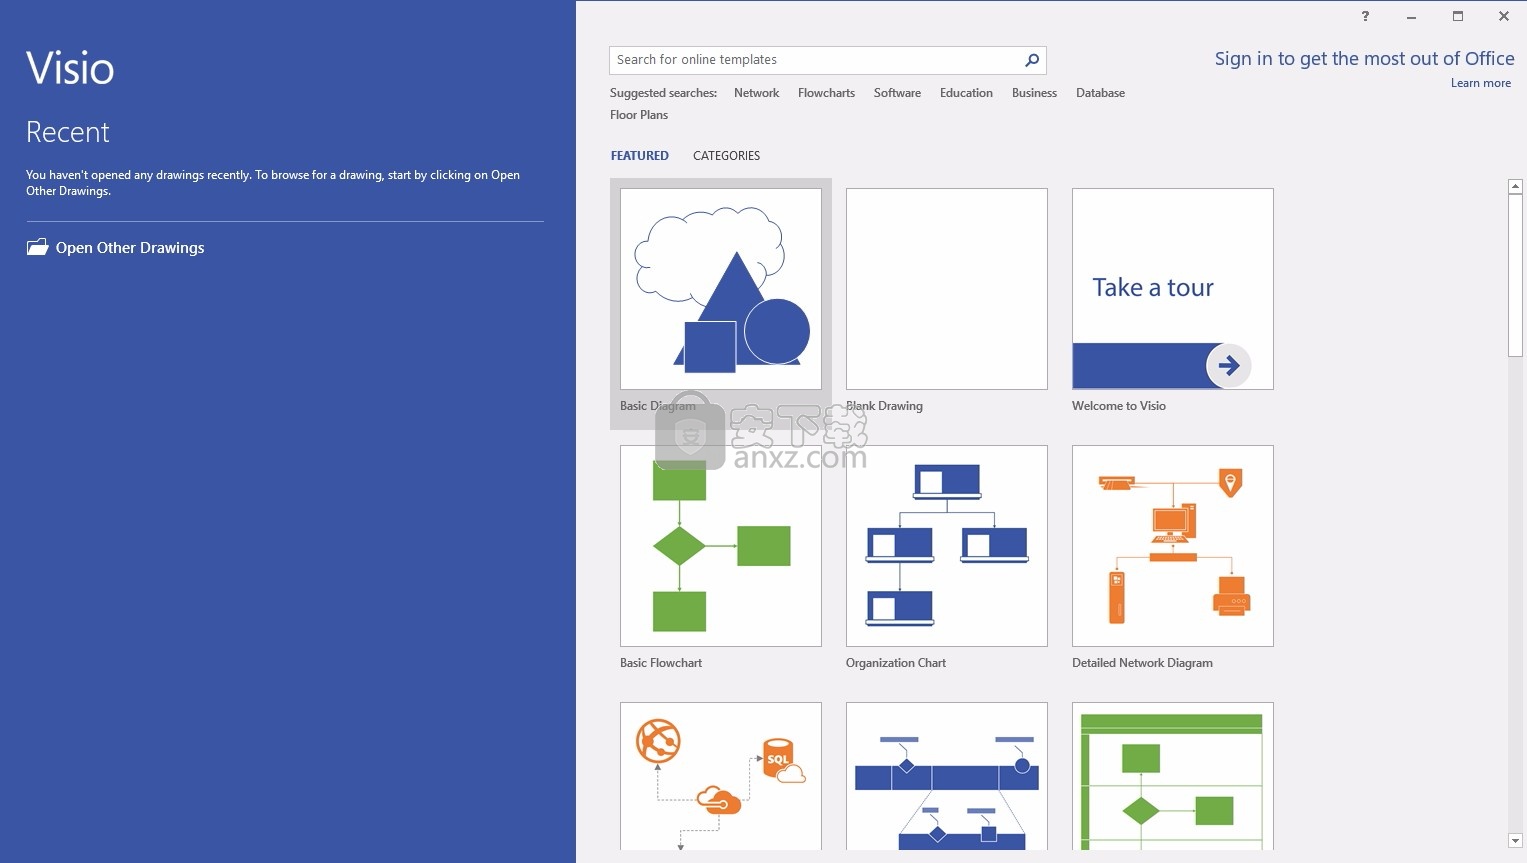Search suggested term Flowcharts
Viewport: 1527px width, 863px height.
(x=826, y=93)
